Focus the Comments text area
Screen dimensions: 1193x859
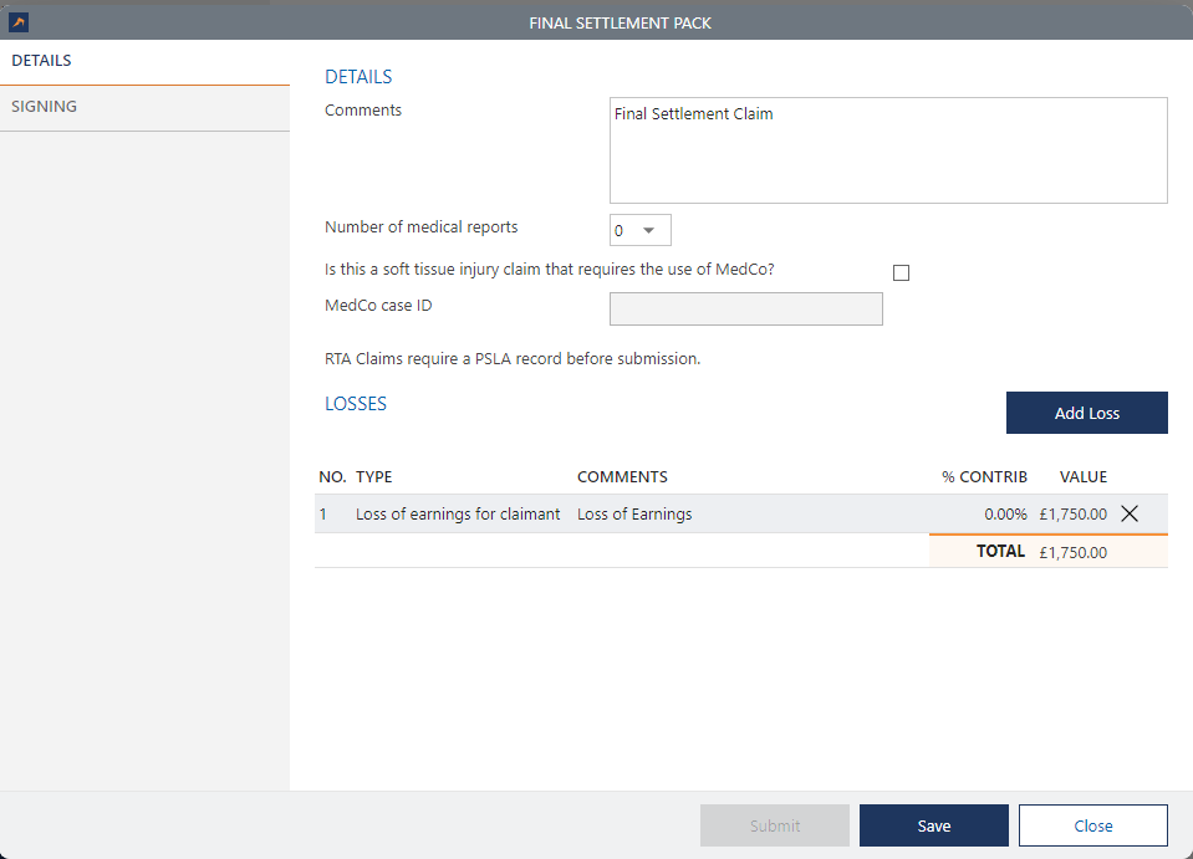pos(888,150)
